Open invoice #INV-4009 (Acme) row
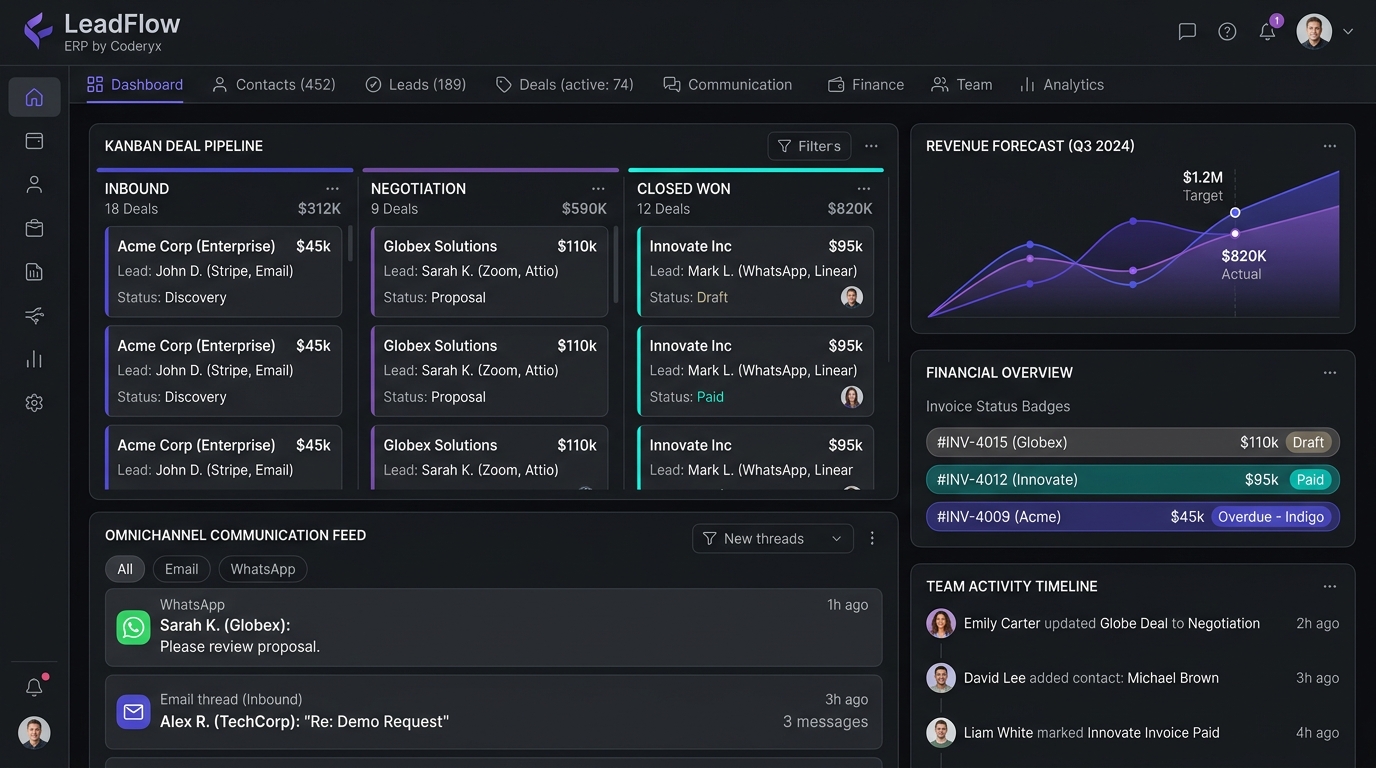This screenshot has width=1376, height=768. point(1133,517)
